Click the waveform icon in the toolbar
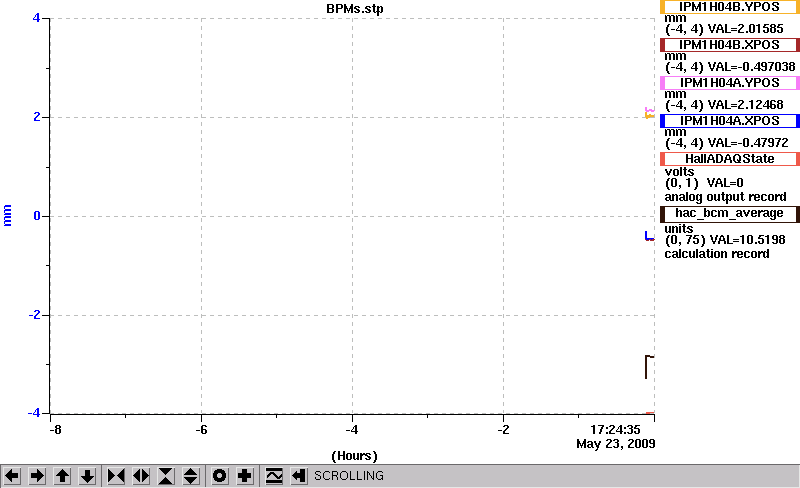 click(274, 476)
